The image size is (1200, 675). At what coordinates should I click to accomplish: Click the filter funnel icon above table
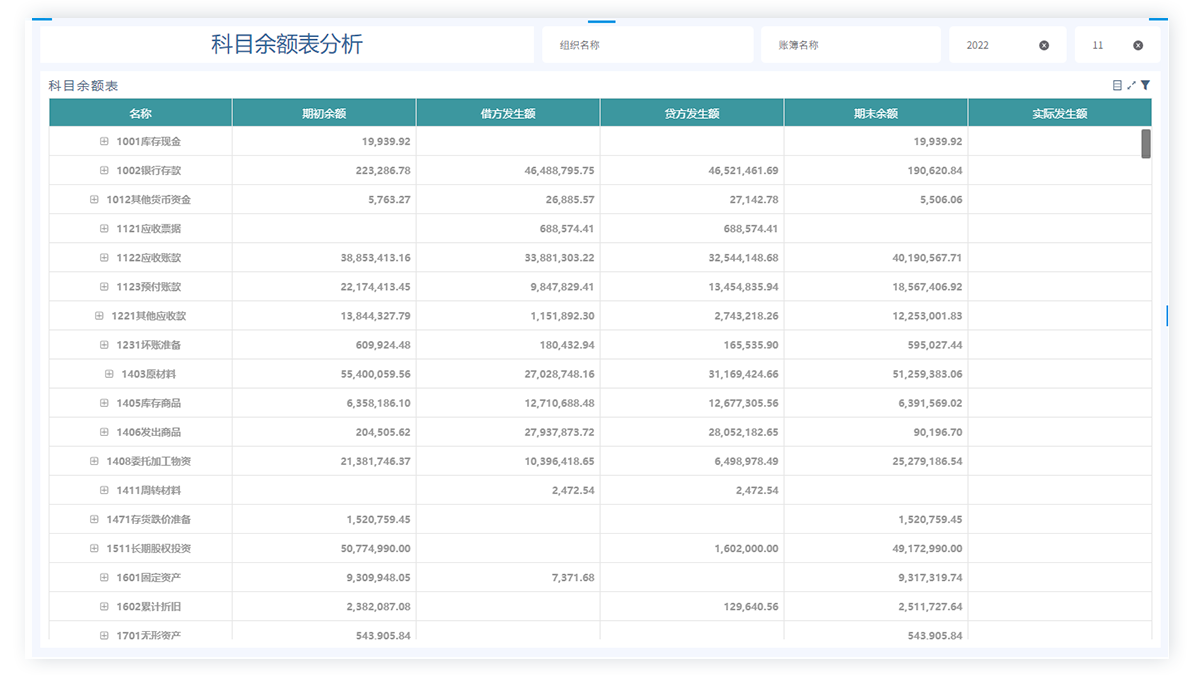(x=1146, y=86)
